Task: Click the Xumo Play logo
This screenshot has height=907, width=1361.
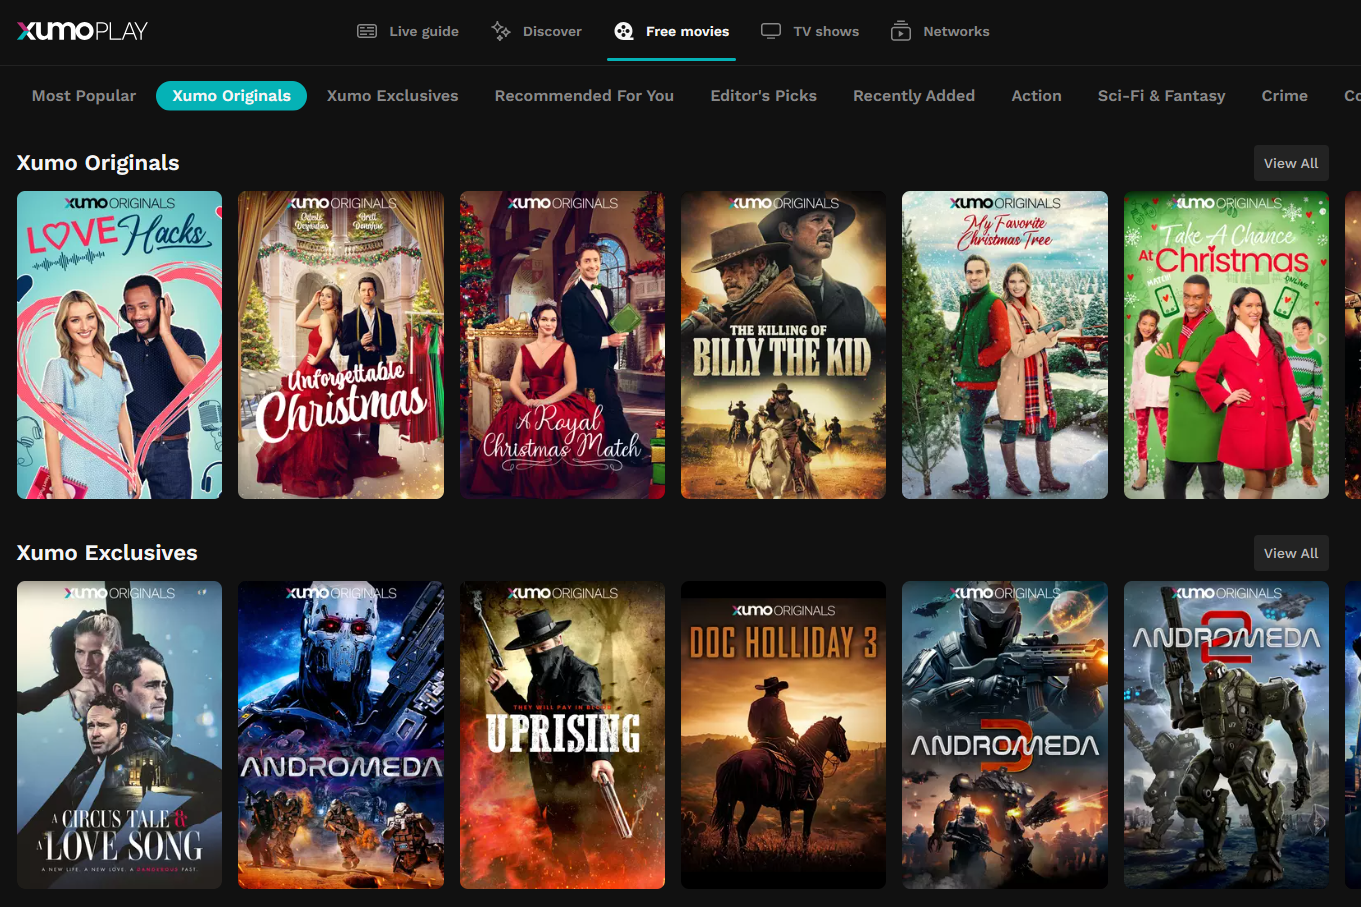Action: pos(81,30)
